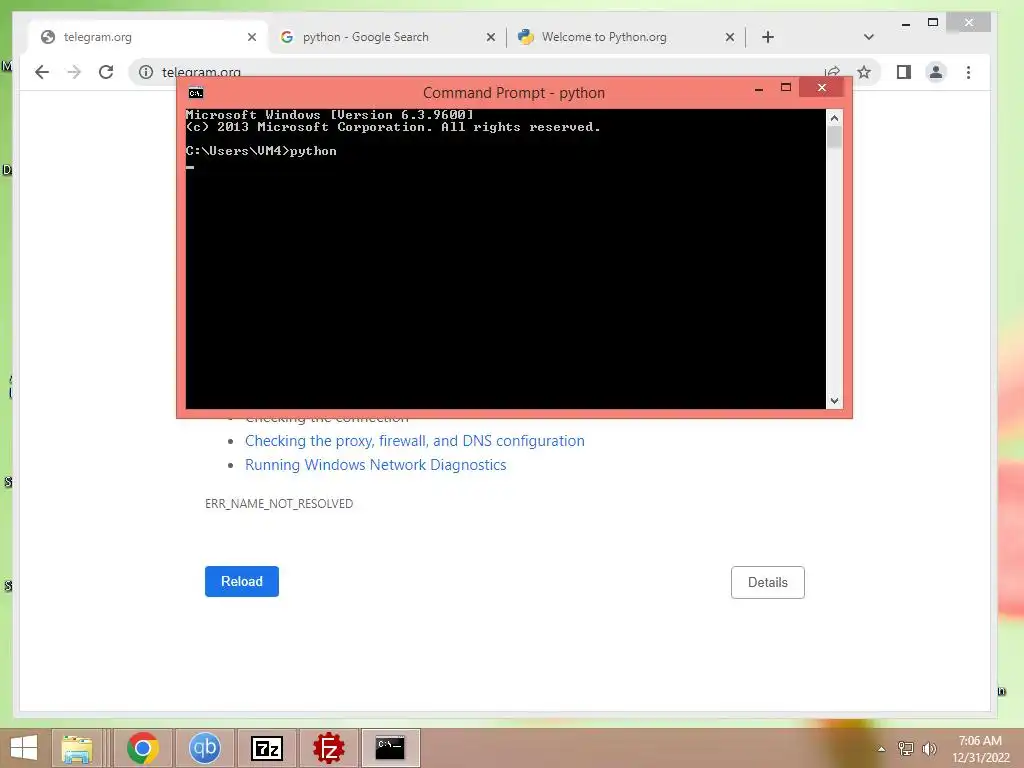The height and width of the screenshot is (768, 1024).
Task: Open volume control tray icon
Action: [x=929, y=748]
